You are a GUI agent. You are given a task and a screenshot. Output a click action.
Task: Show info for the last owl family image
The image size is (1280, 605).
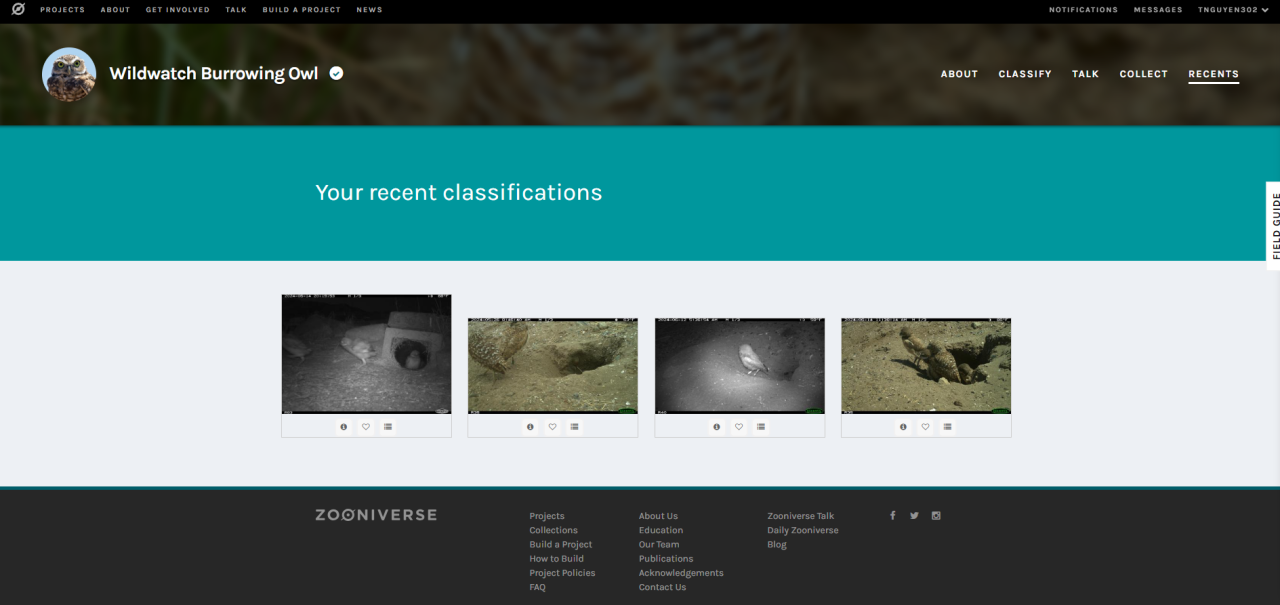(x=904, y=426)
